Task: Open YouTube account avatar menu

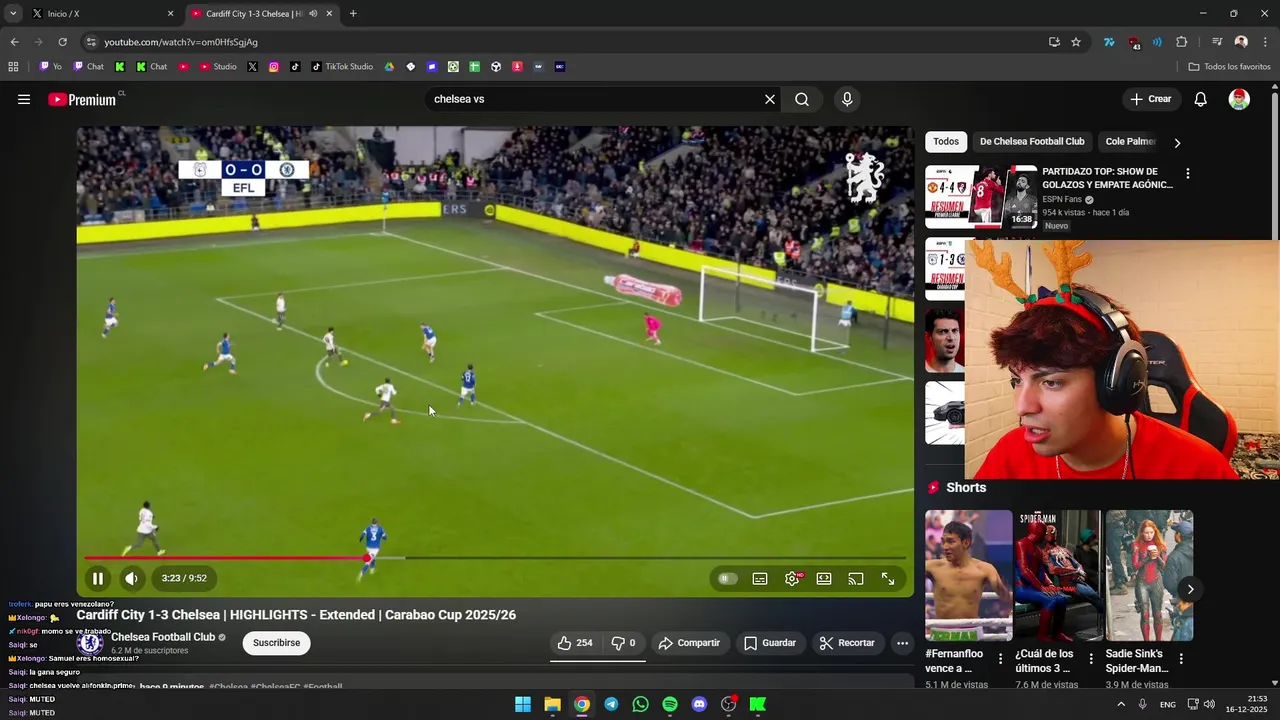Action: pyautogui.click(x=1239, y=99)
